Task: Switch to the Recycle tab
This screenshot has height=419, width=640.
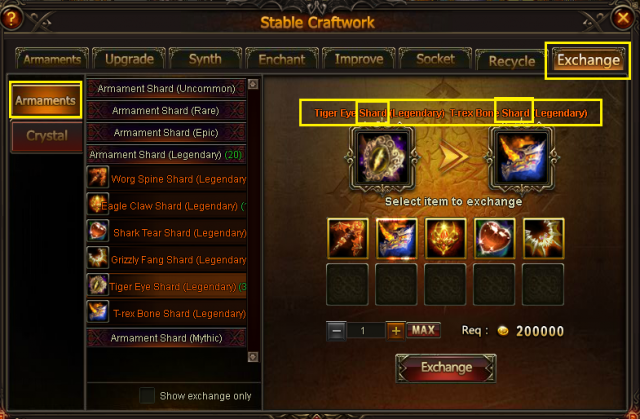Action: tap(512, 60)
